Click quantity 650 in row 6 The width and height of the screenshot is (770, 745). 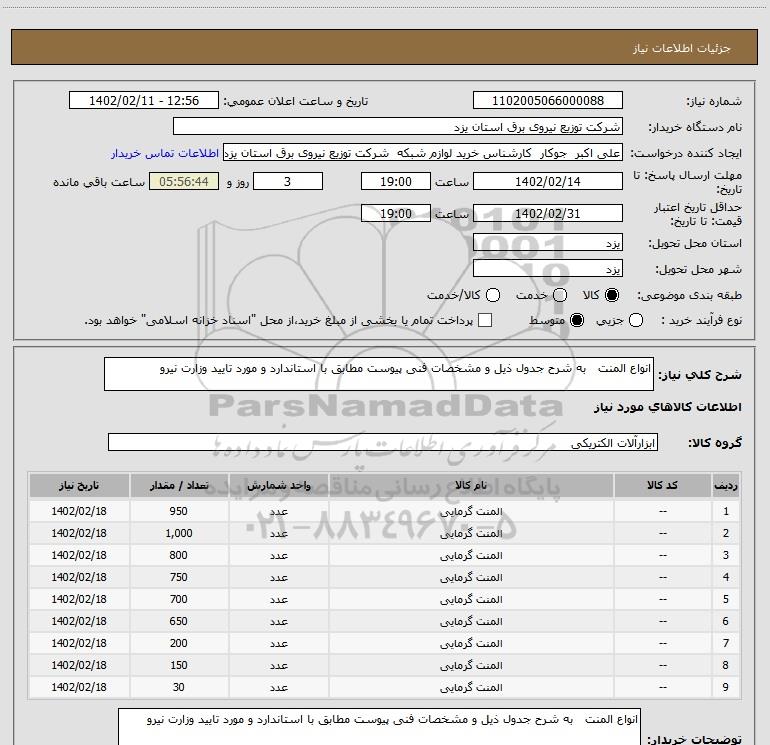click(x=179, y=621)
